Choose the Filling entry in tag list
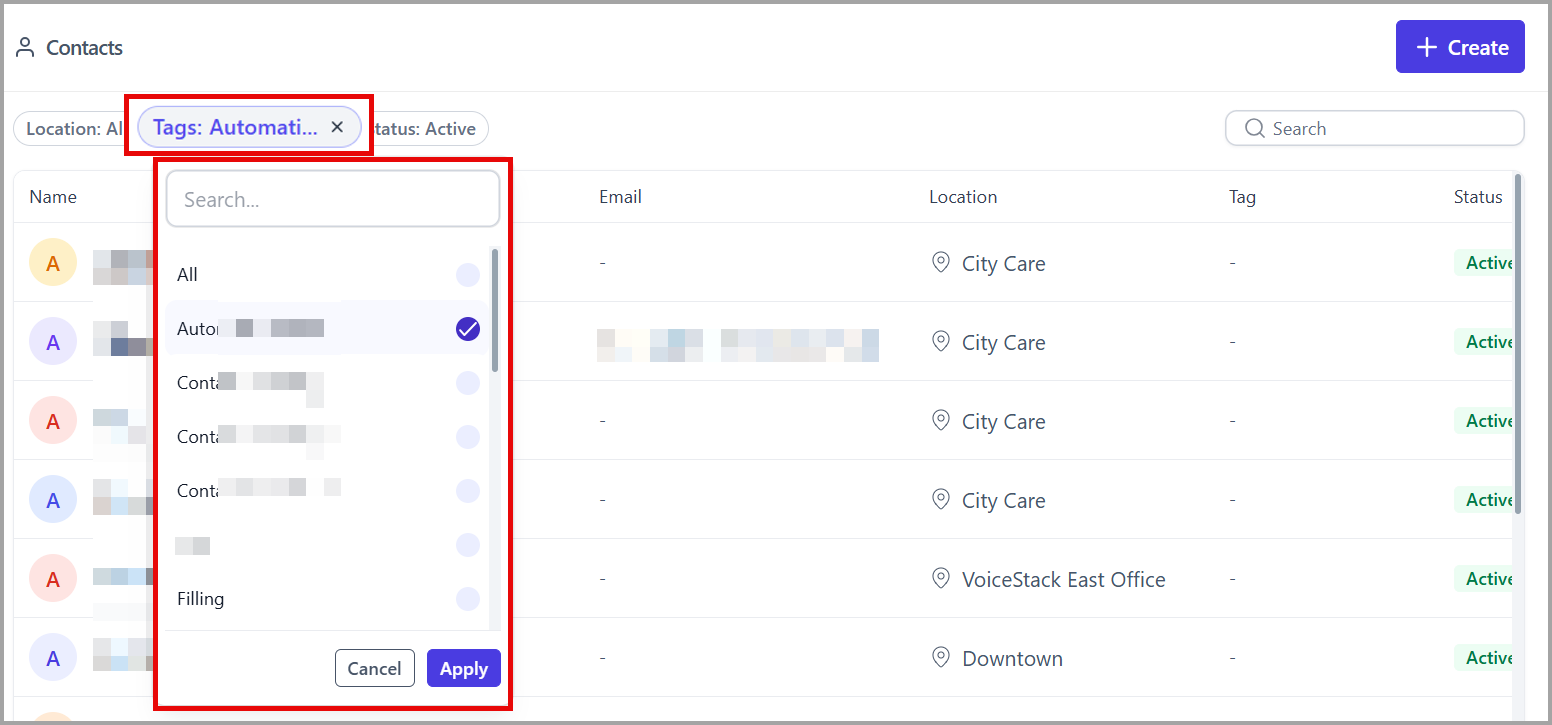Viewport: 1552px width, 725px height. point(327,599)
